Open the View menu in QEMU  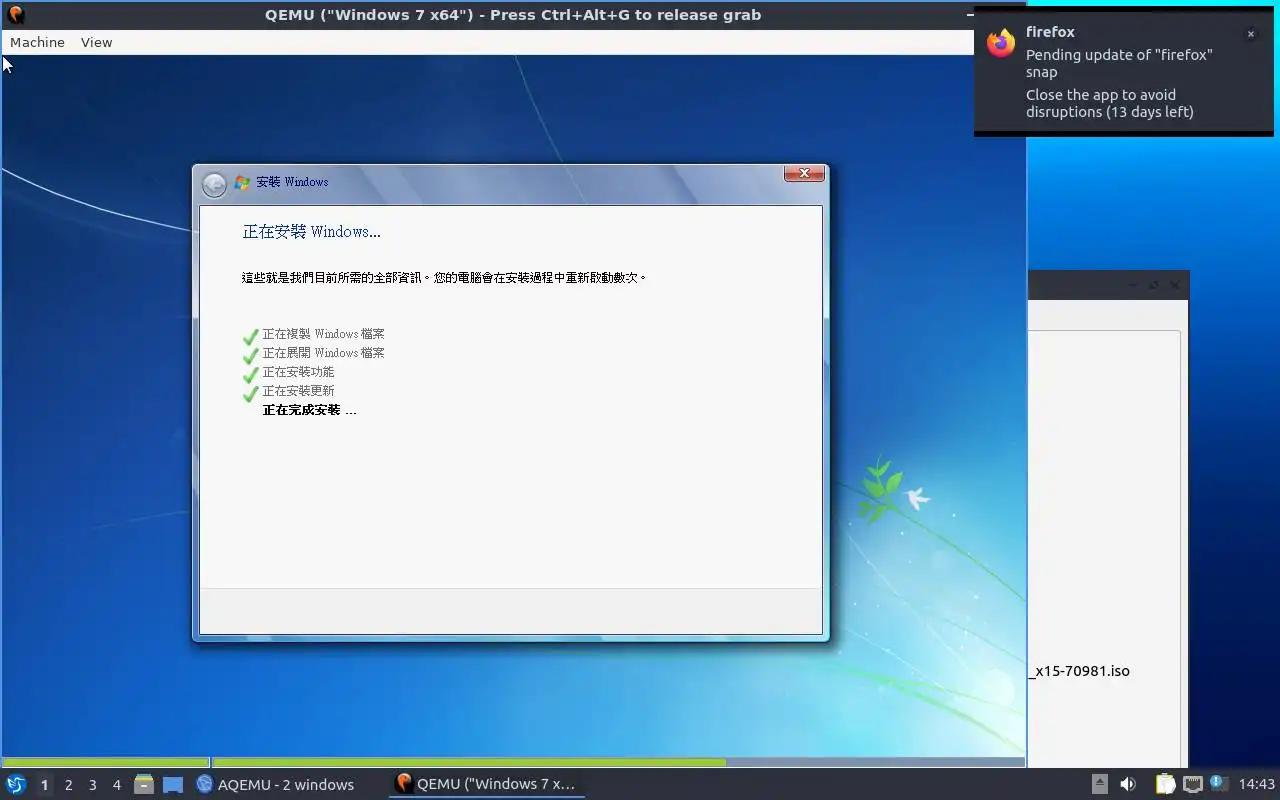pyautogui.click(x=96, y=42)
